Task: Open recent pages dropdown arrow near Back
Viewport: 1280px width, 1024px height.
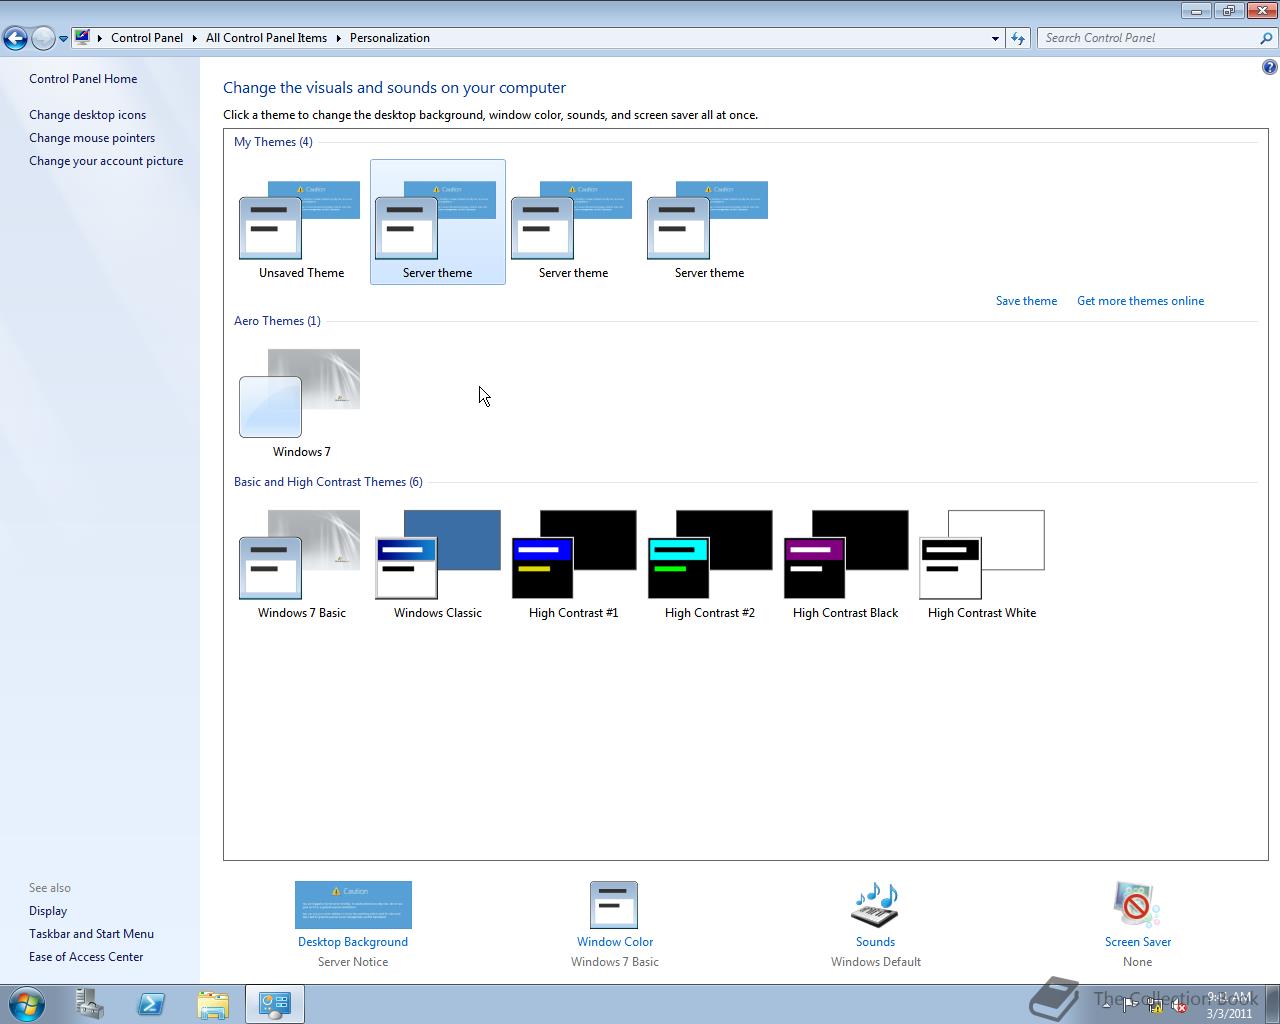Action: coord(63,39)
